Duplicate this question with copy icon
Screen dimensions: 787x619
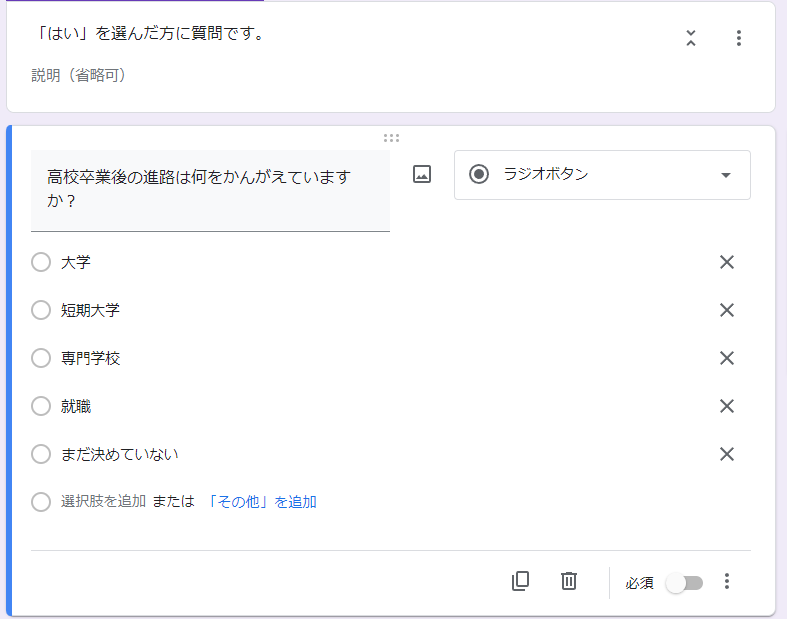tap(520, 581)
